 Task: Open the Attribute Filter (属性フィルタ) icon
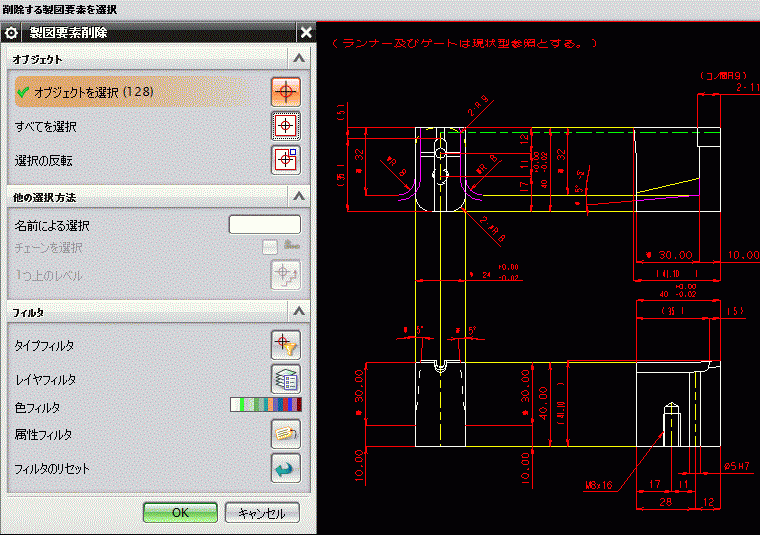(285, 434)
